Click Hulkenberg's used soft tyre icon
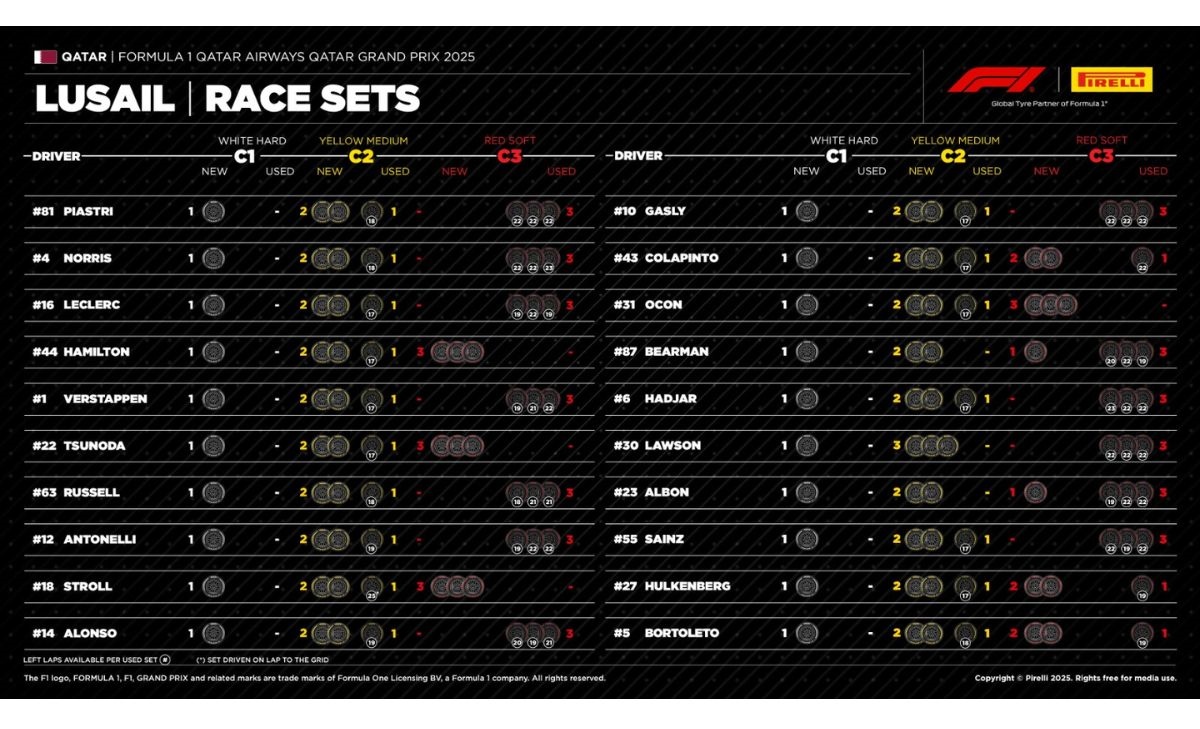The width and height of the screenshot is (1200, 729). 1141,587
